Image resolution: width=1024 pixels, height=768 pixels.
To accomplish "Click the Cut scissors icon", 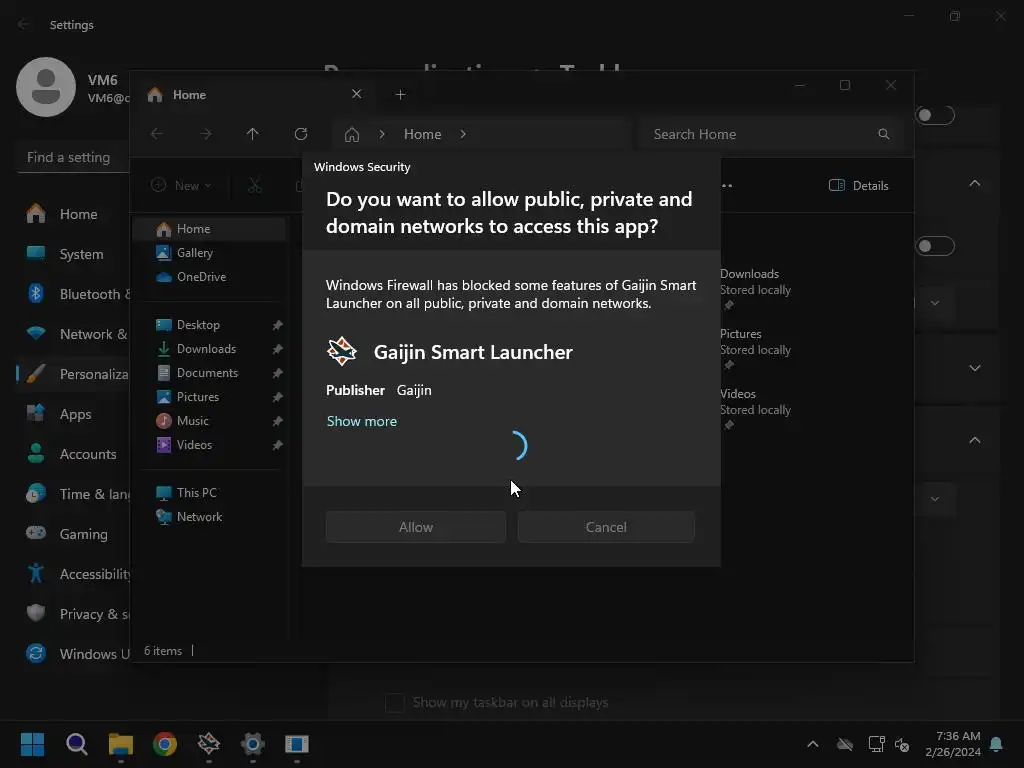I will 255,185.
